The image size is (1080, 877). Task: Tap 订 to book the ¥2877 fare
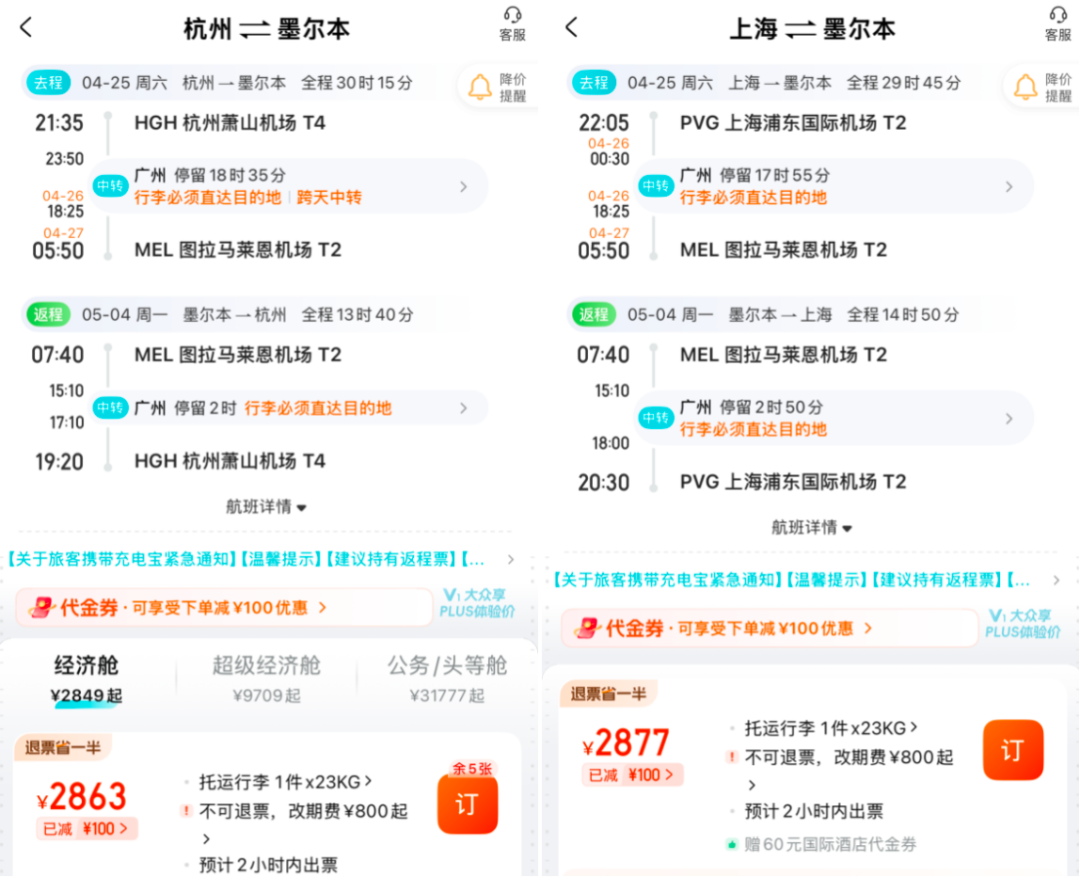tap(1013, 750)
